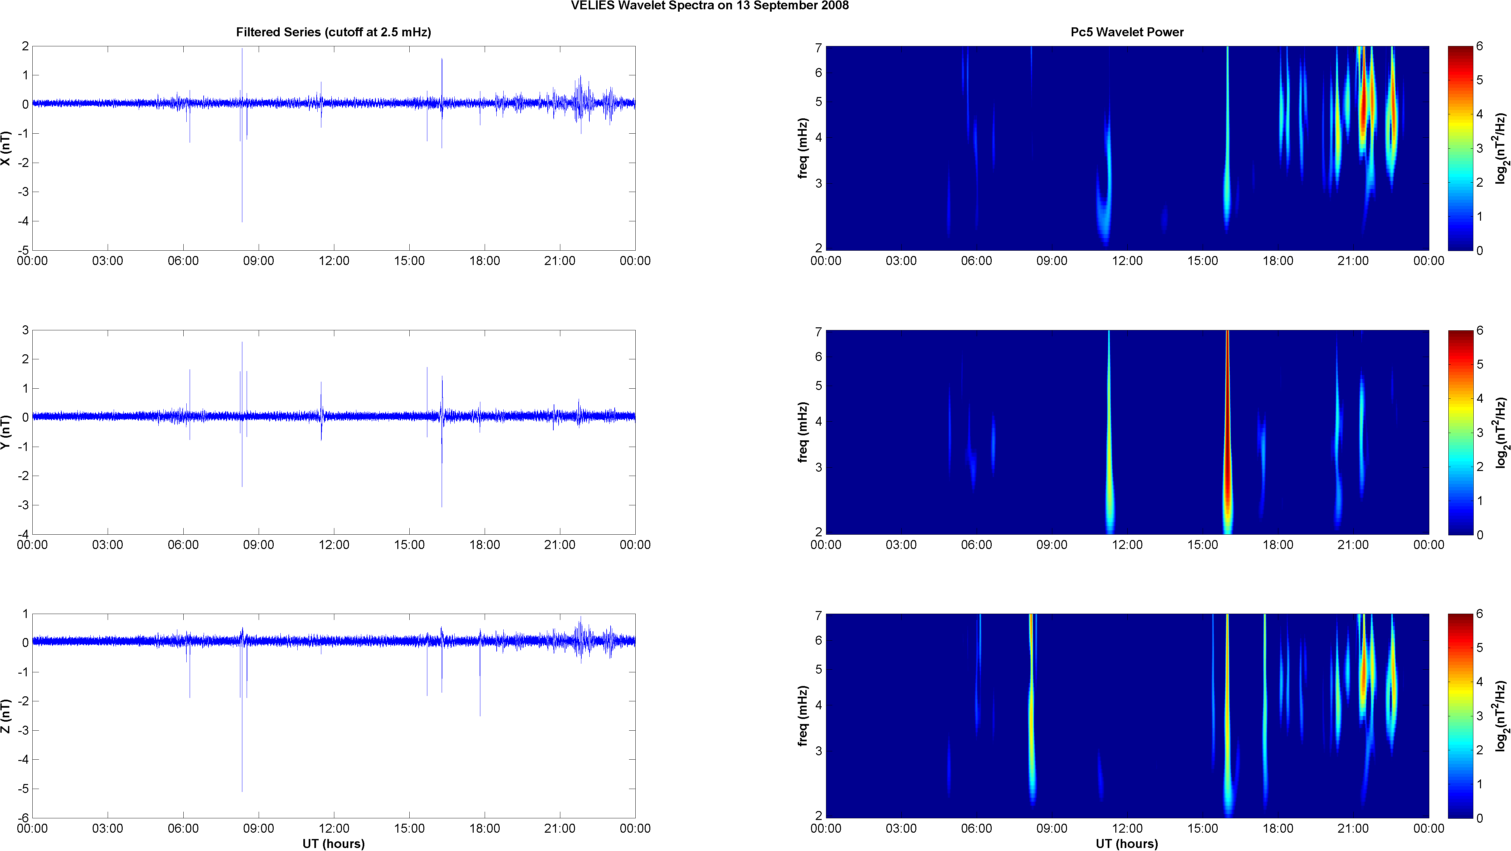Click the log2(nT²/Hz) label beside the top colorbar

[1500, 148]
